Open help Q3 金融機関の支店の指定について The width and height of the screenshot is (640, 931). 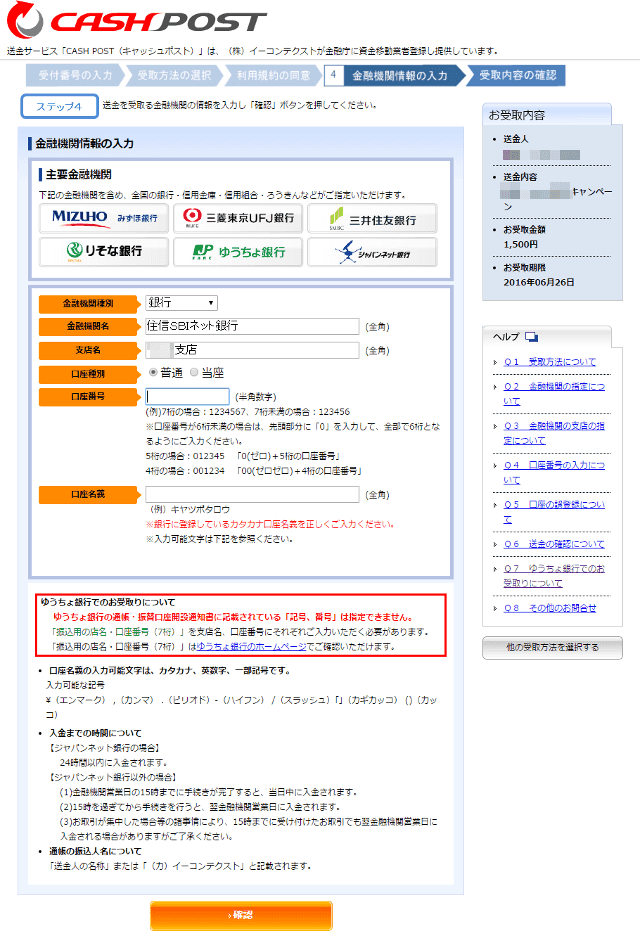(554, 433)
